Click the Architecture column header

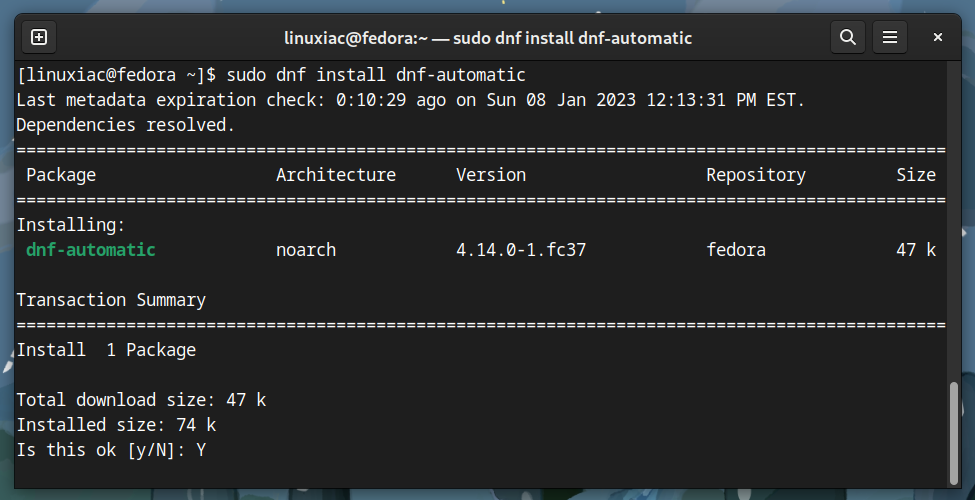click(x=336, y=175)
